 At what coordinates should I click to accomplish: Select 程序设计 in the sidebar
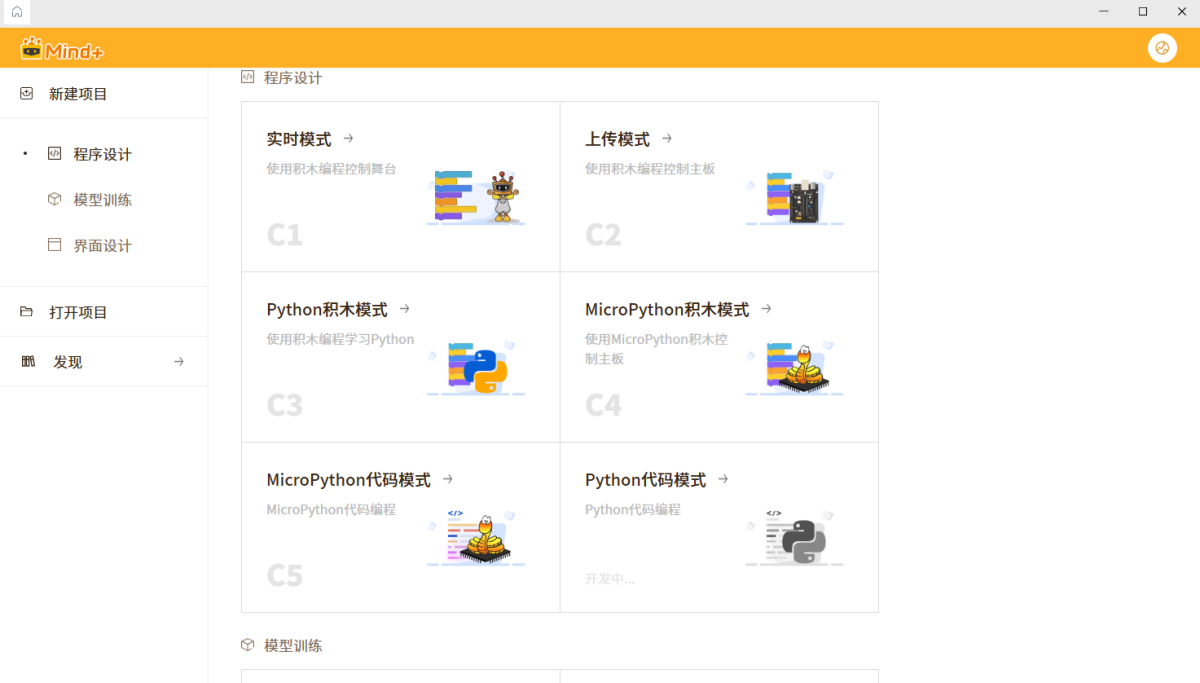pos(104,154)
